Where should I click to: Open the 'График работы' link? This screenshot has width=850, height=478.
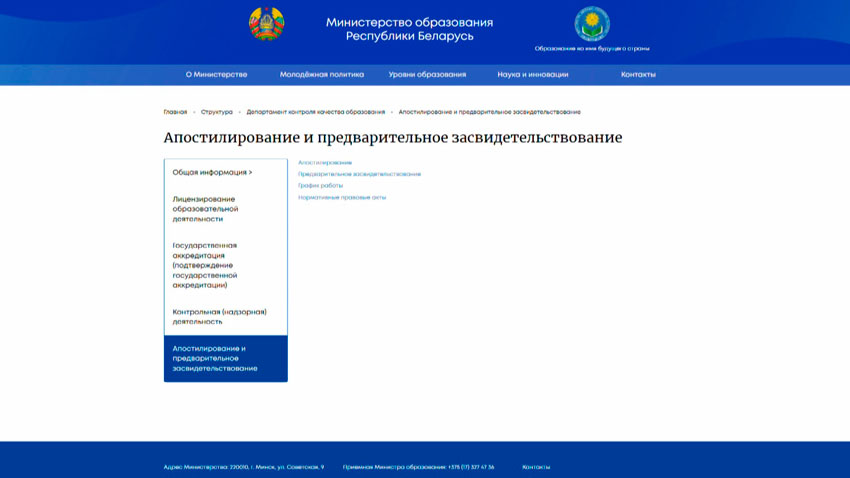320,185
